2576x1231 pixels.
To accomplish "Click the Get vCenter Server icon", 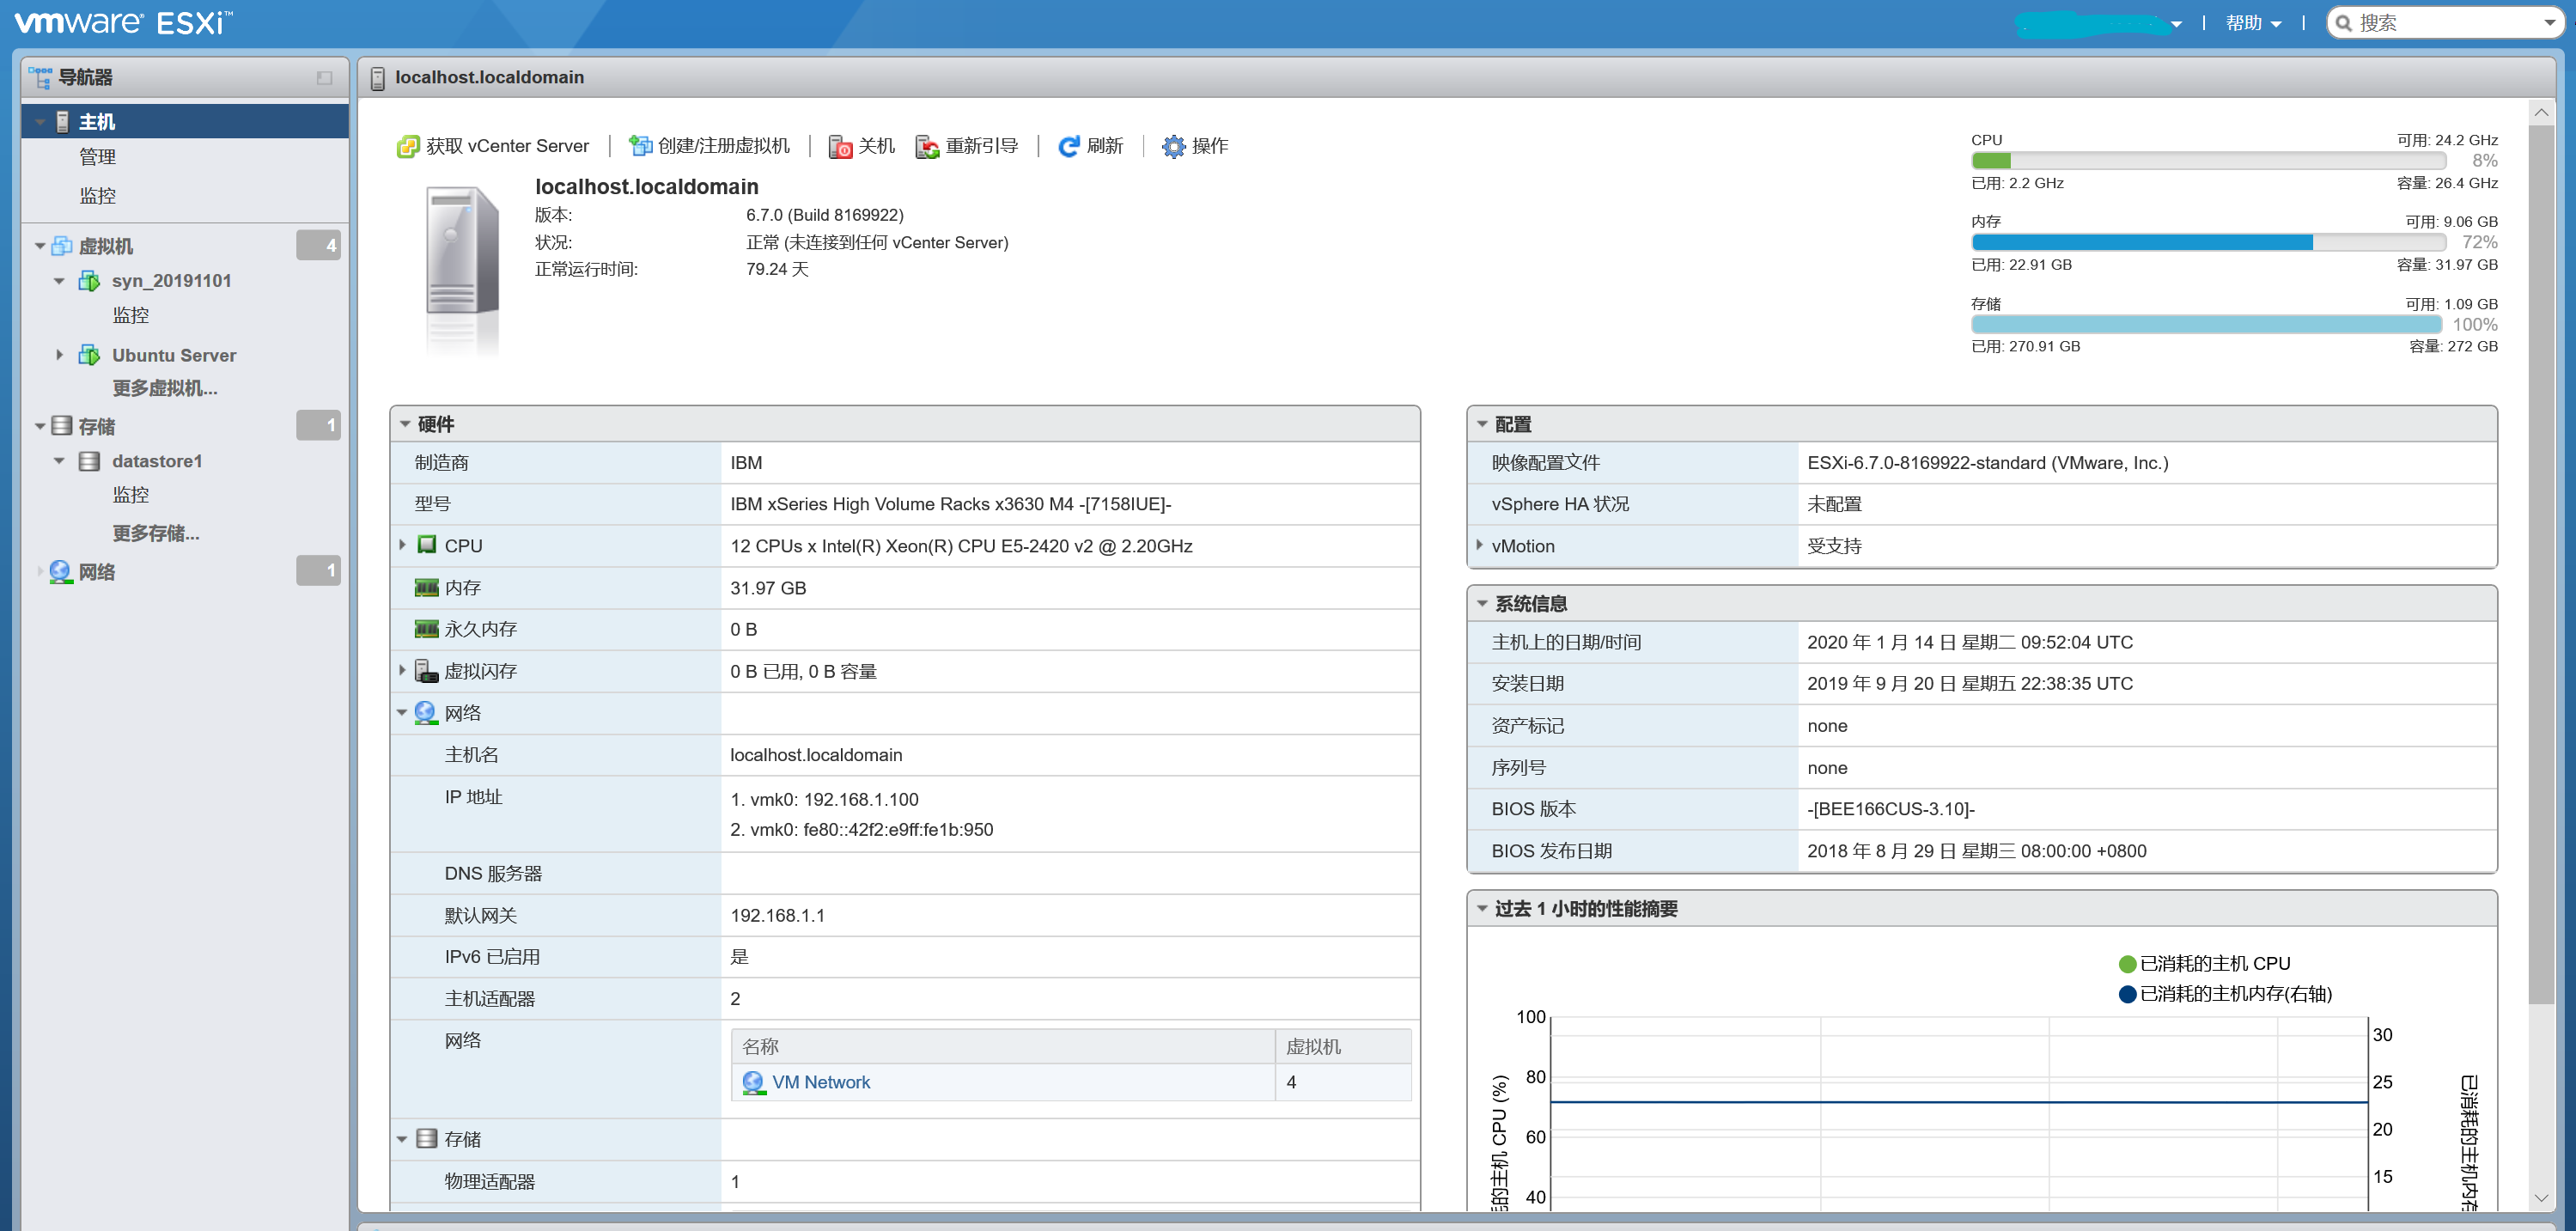I will pos(408,147).
